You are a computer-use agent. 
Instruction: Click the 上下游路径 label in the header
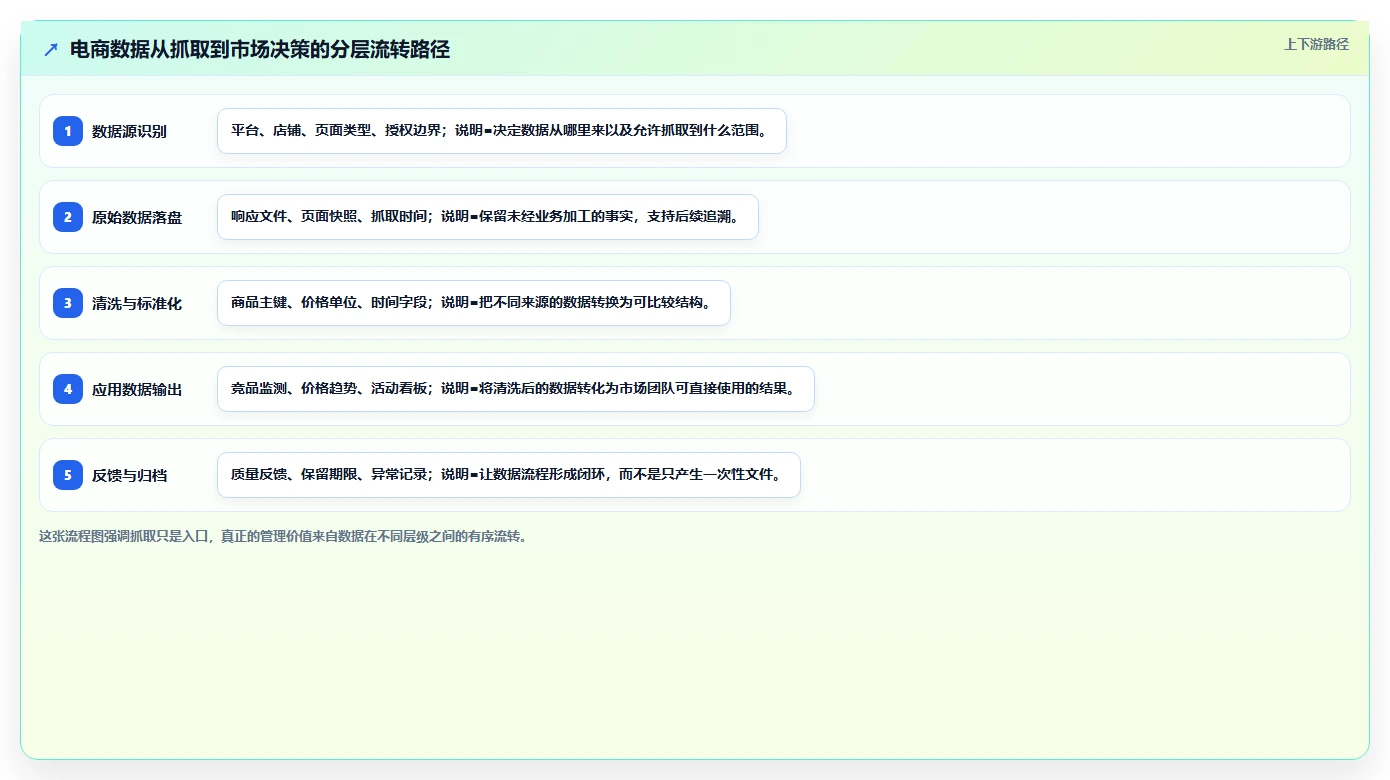(1316, 44)
